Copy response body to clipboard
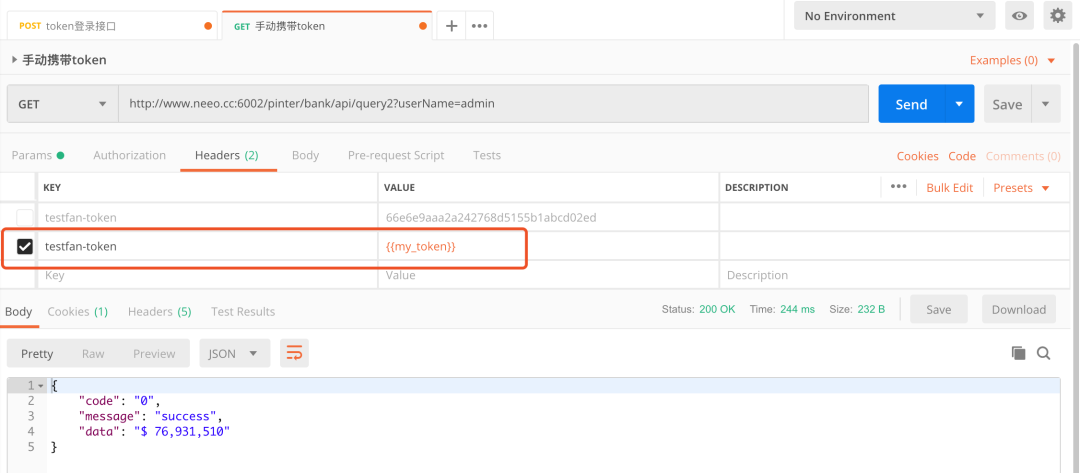1080x473 pixels. [1018, 353]
